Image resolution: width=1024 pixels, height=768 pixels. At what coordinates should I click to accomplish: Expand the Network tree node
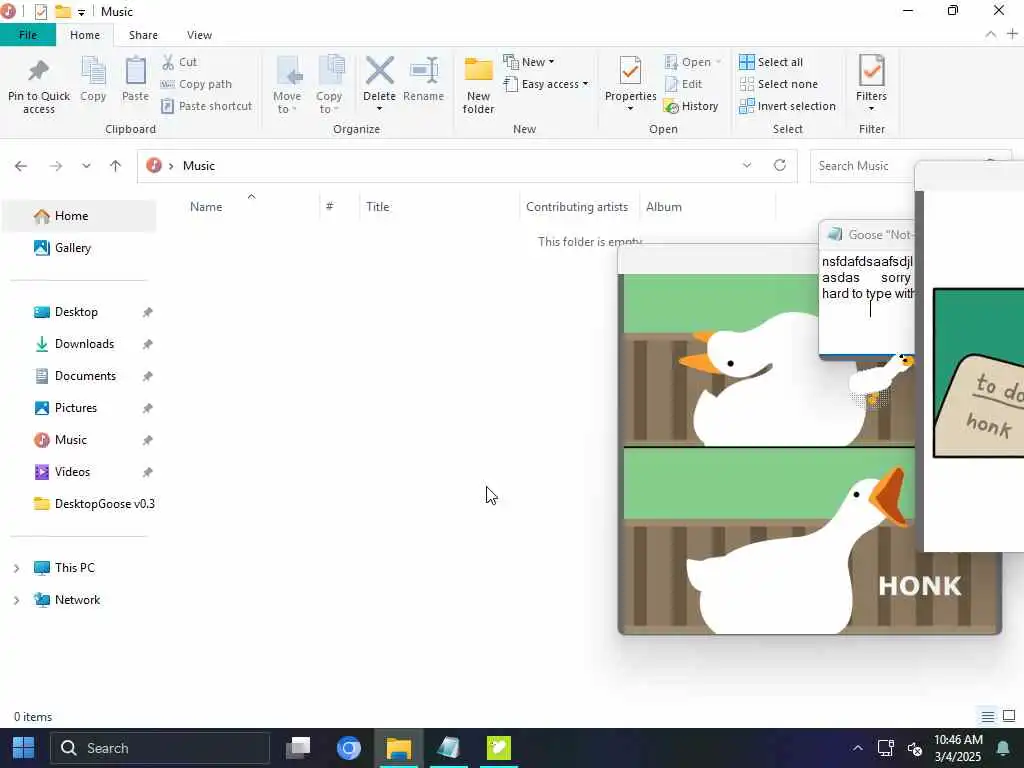click(16, 600)
